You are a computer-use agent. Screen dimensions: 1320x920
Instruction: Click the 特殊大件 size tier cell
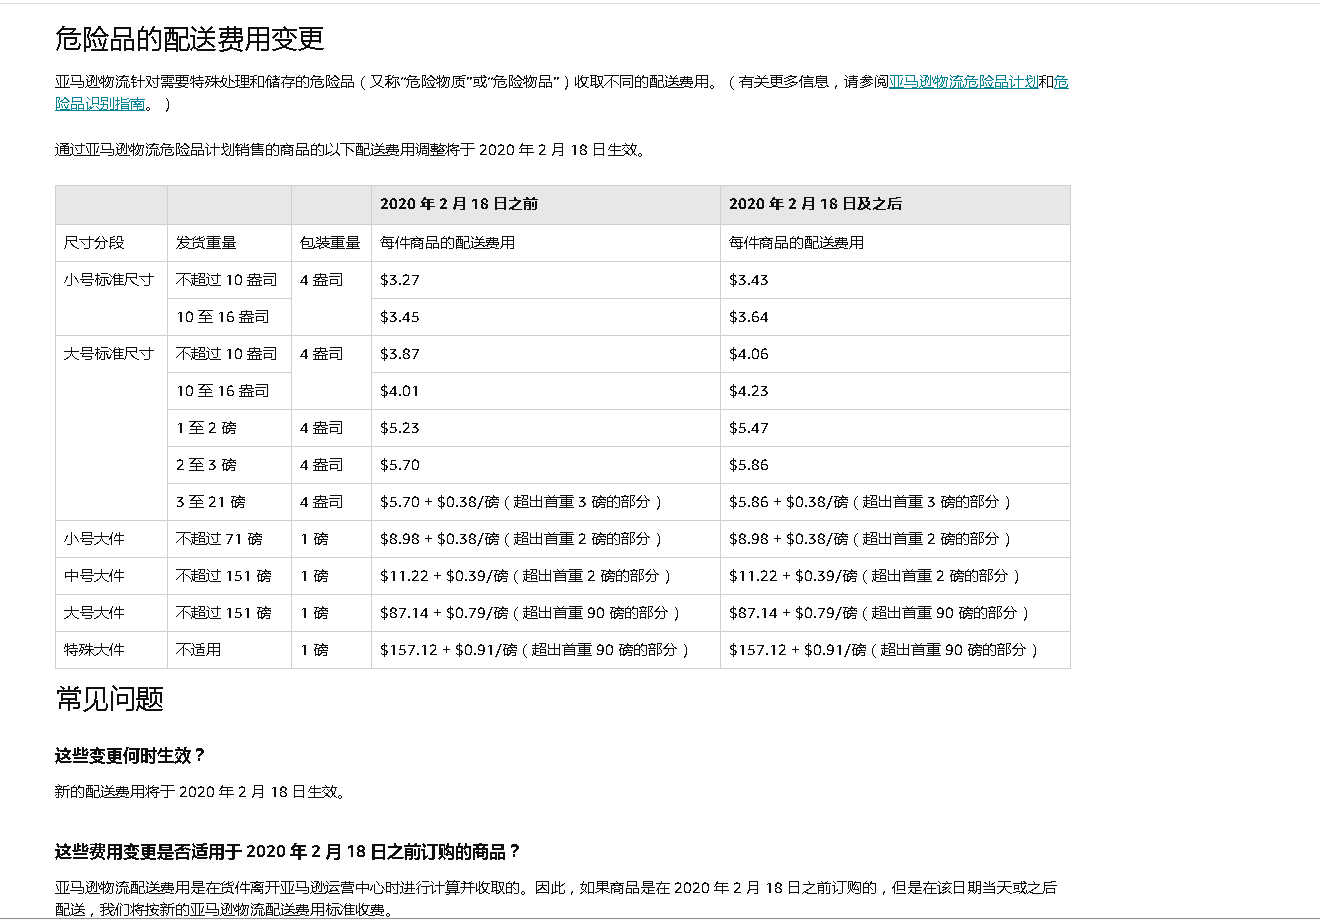point(111,650)
